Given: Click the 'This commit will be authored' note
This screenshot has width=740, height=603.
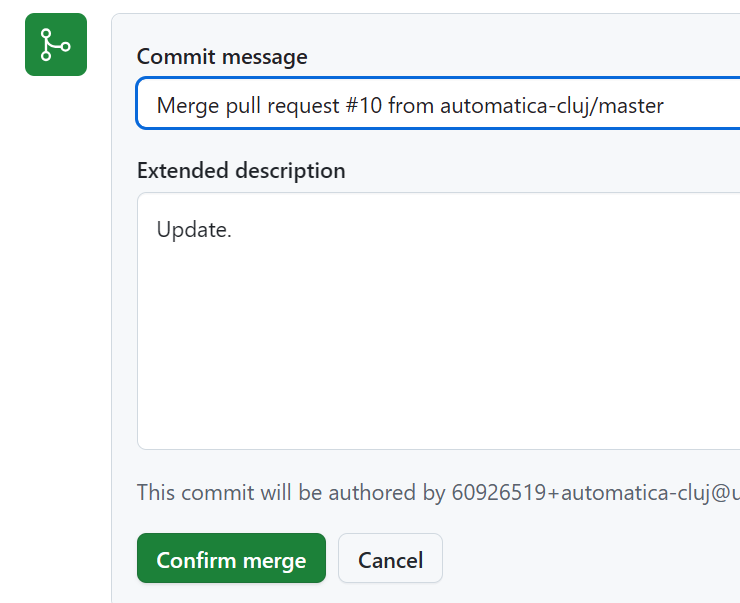Looking at the screenshot, I should tap(438, 493).
